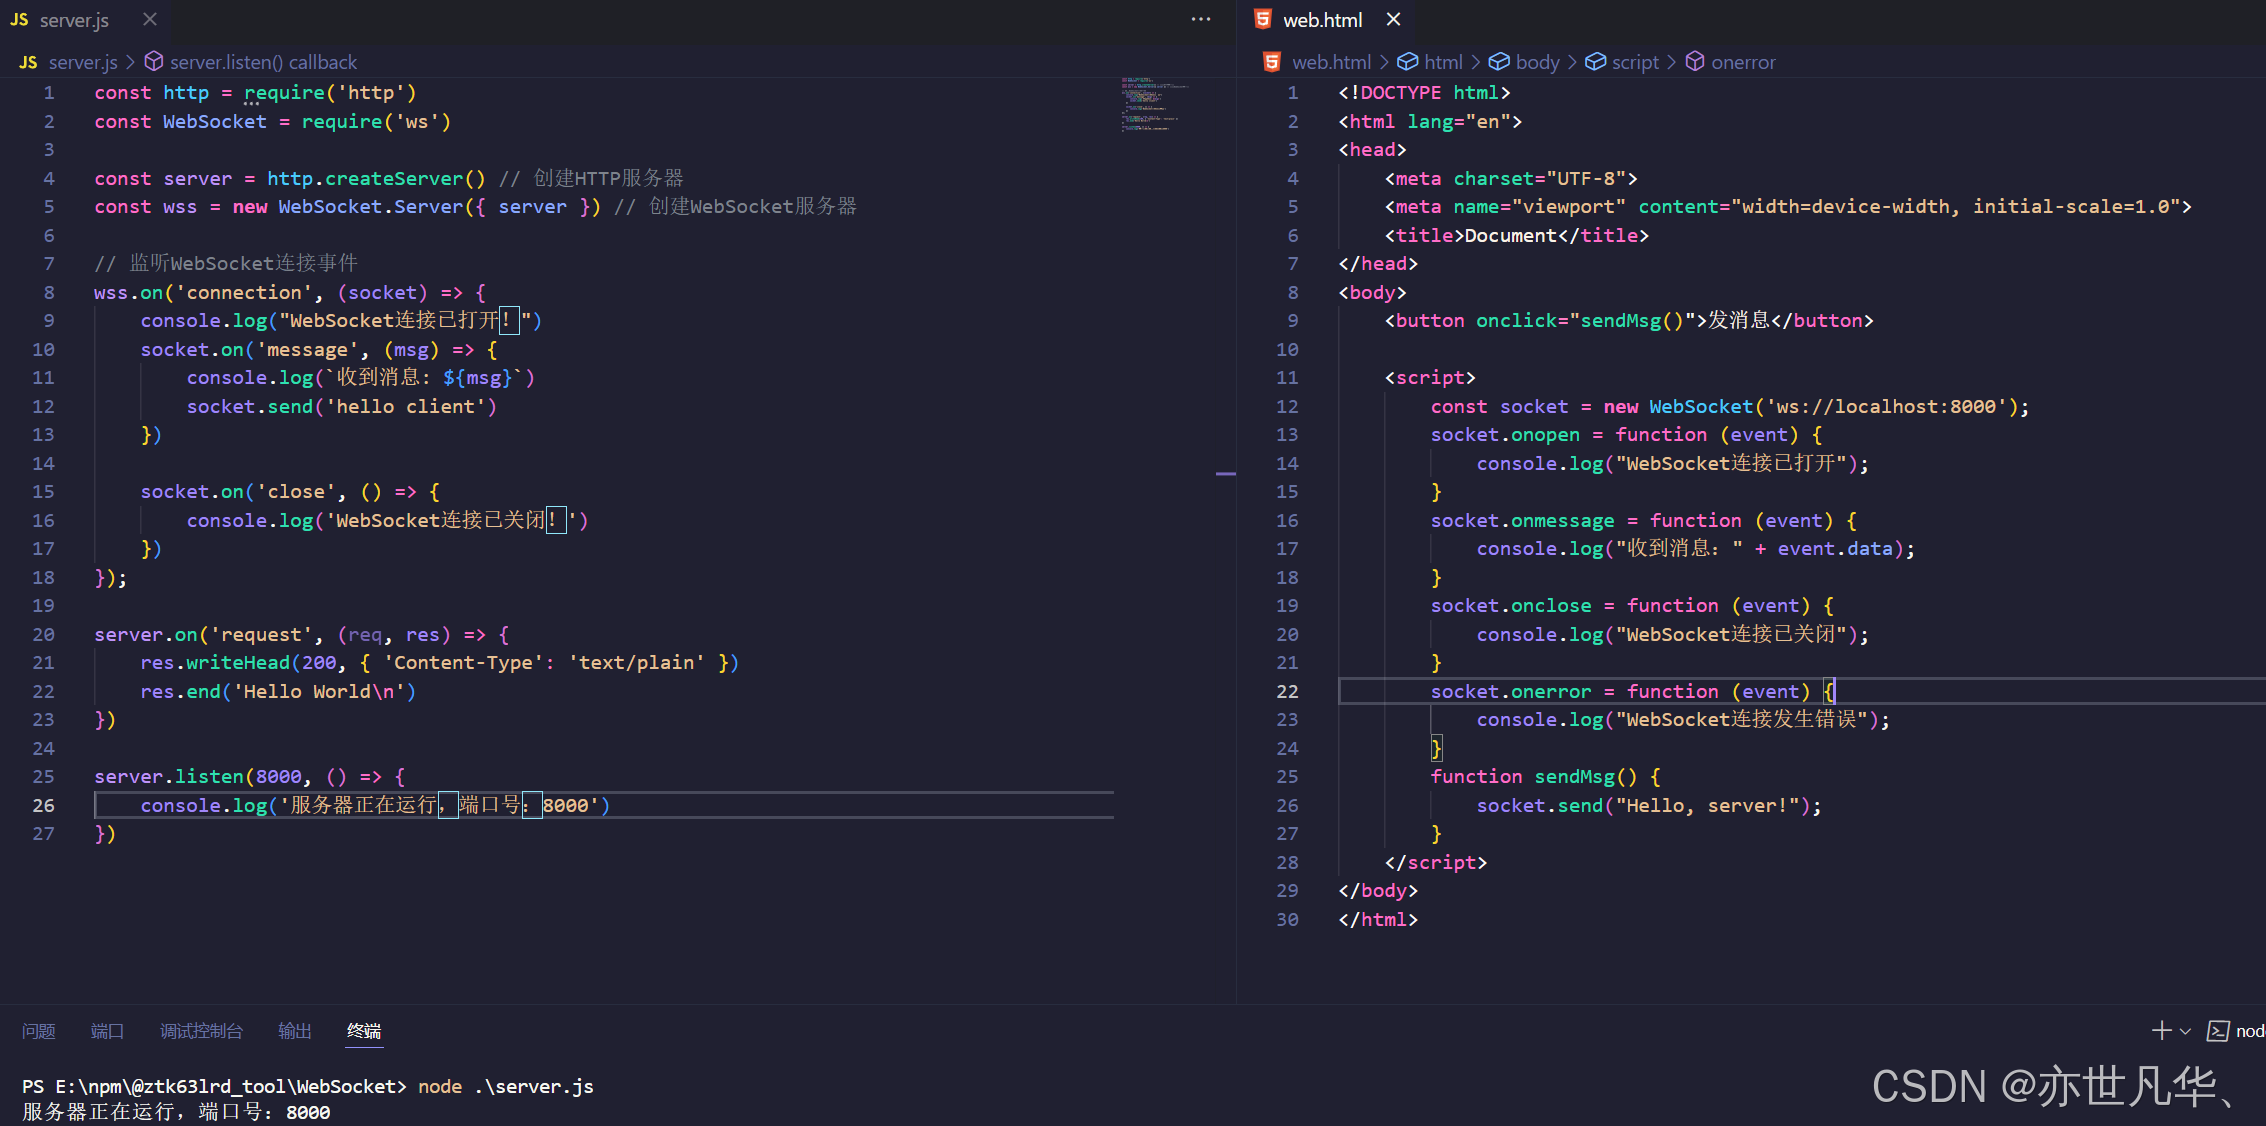
Task: Click 'Hello World\n' string in server.js
Action: tap(318, 691)
